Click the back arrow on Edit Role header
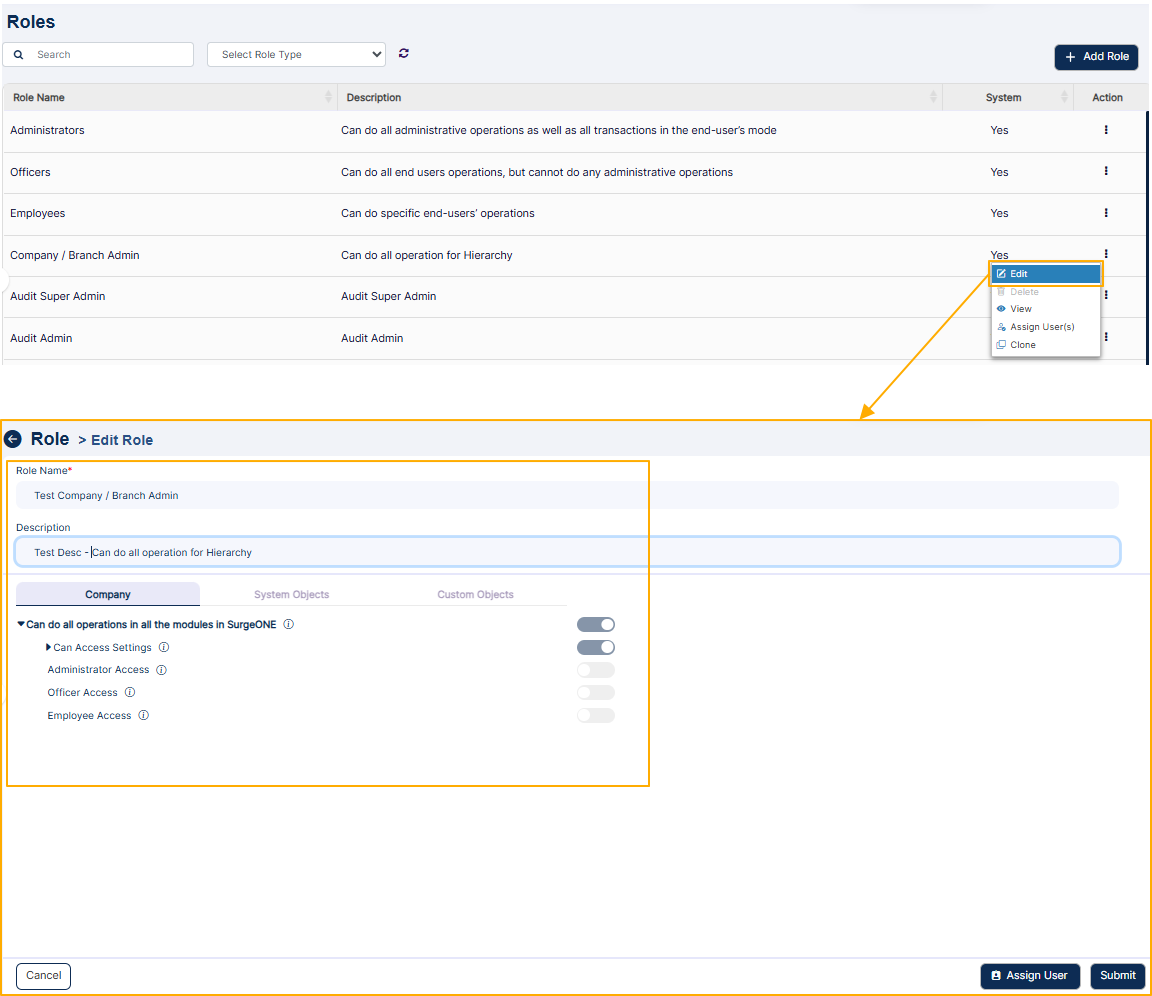1152x996 pixels. (x=14, y=439)
